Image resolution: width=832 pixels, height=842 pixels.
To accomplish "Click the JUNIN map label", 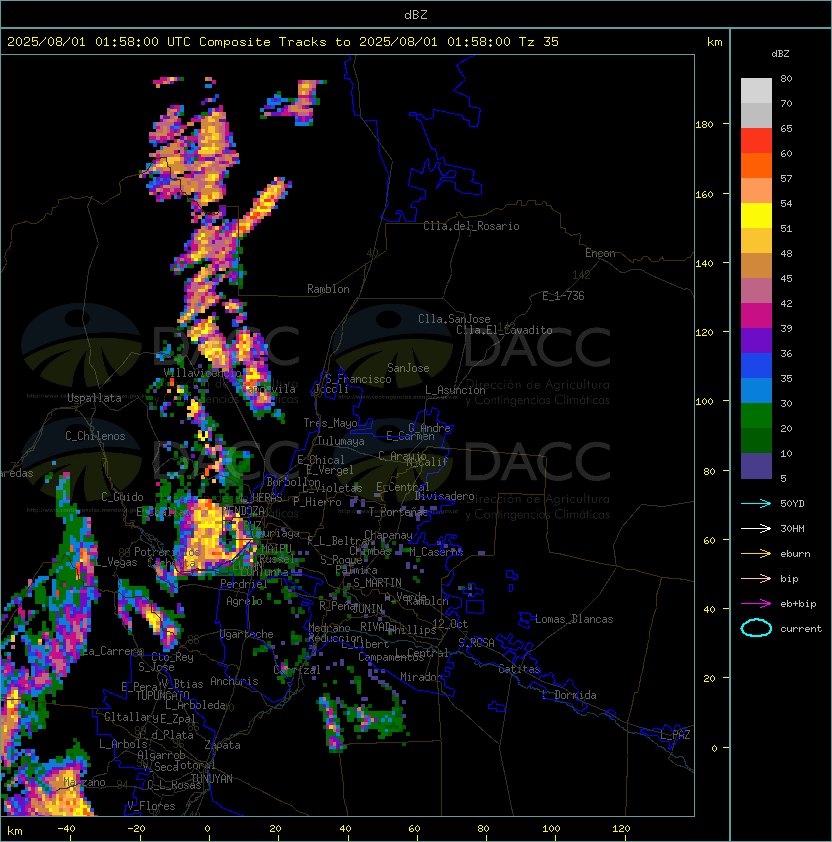I will click(x=367, y=608).
